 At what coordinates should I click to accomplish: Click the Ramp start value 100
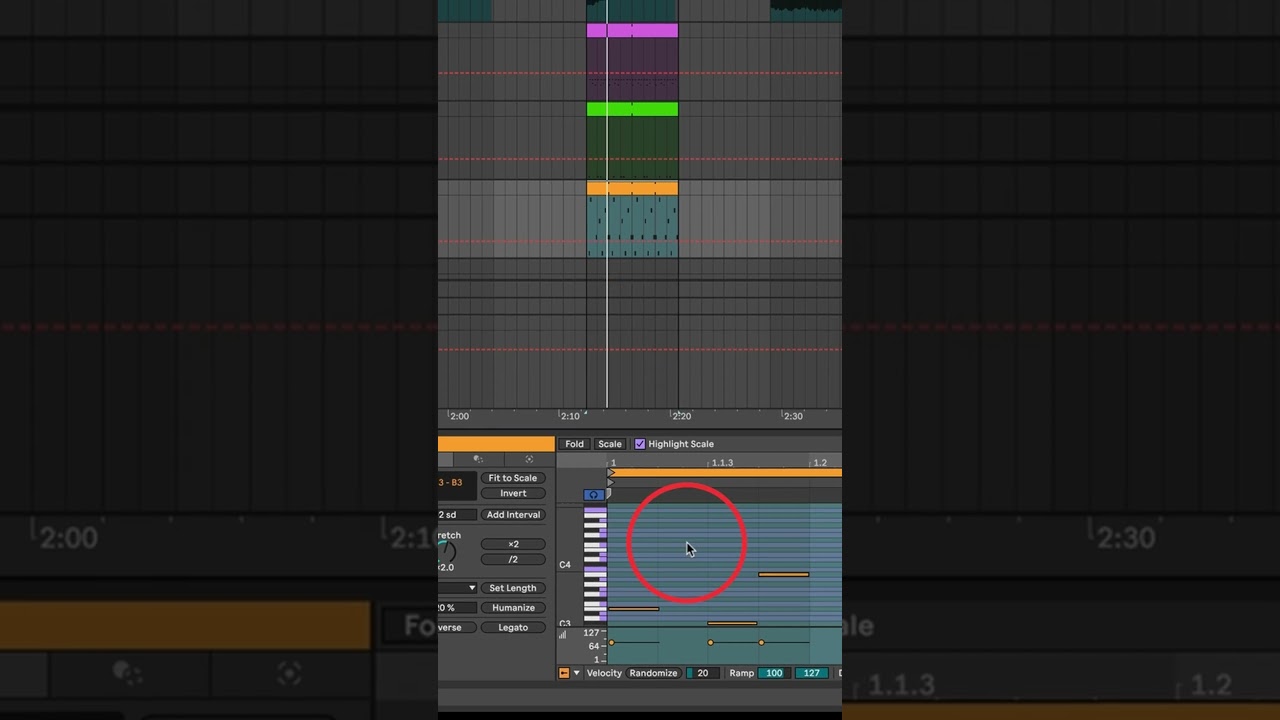(773, 673)
